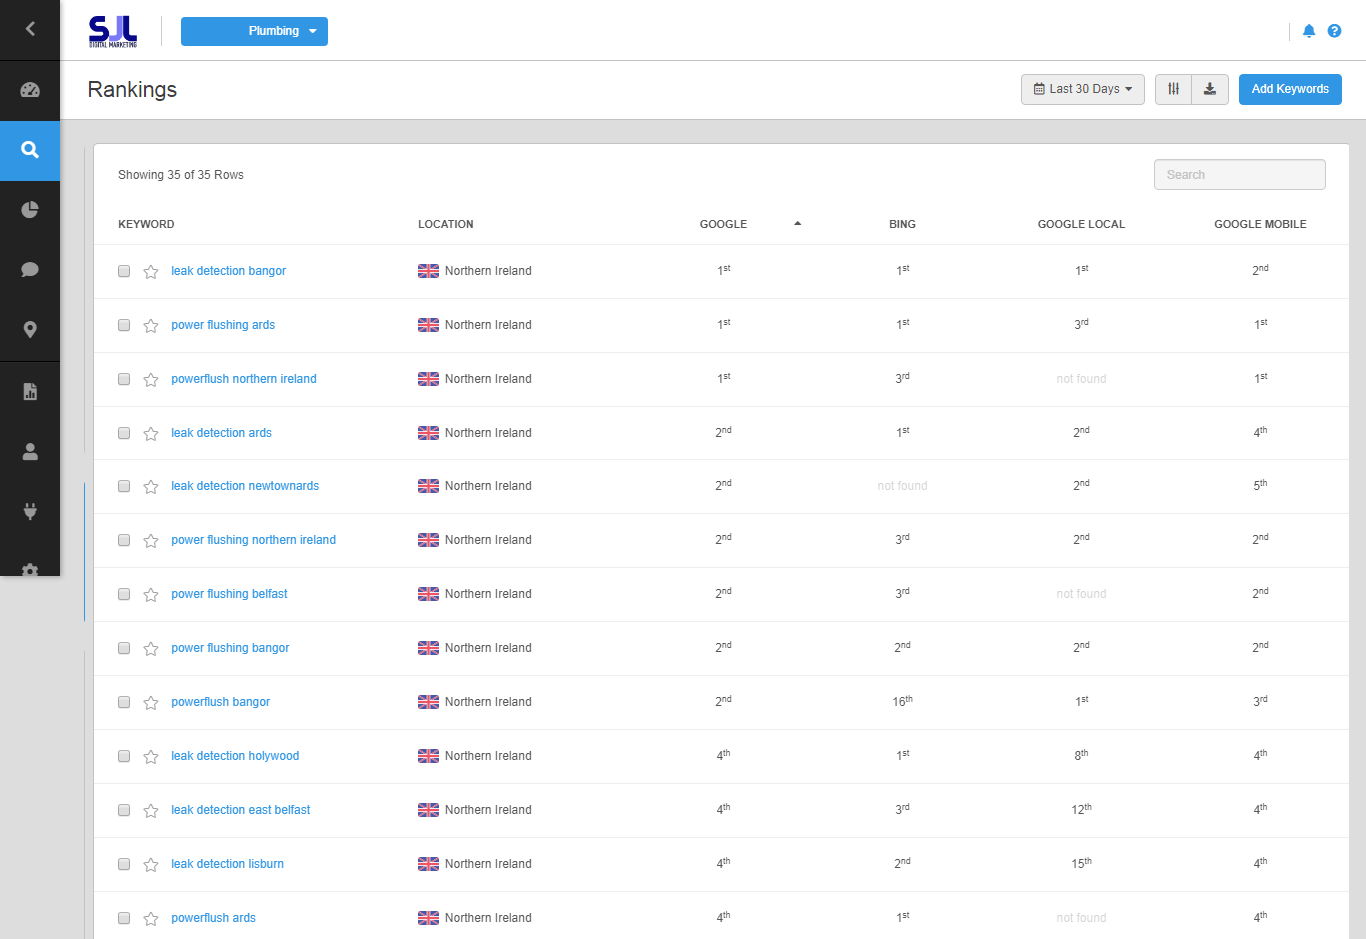The image size is (1366, 939).
Task: Open column filter settings icon
Action: (1173, 89)
